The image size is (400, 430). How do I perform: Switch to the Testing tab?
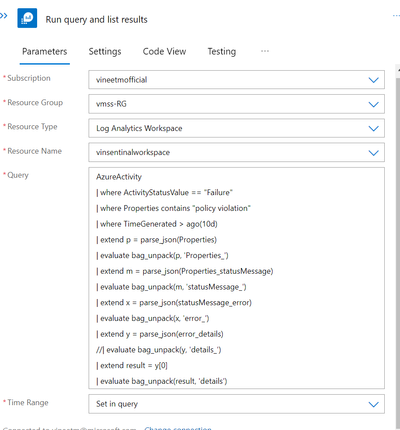tap(222, 52)
